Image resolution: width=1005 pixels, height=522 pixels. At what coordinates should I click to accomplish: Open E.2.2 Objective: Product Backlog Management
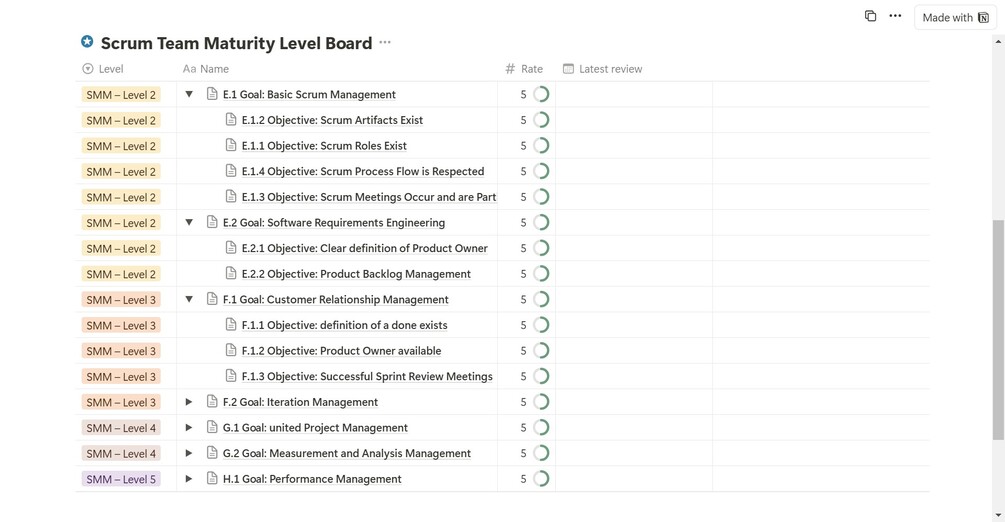(x=356, y=274)
